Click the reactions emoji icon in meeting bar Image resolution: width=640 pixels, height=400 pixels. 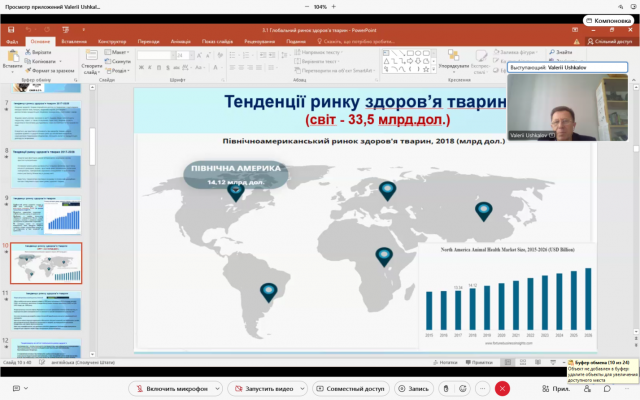[x=462, y=388]
